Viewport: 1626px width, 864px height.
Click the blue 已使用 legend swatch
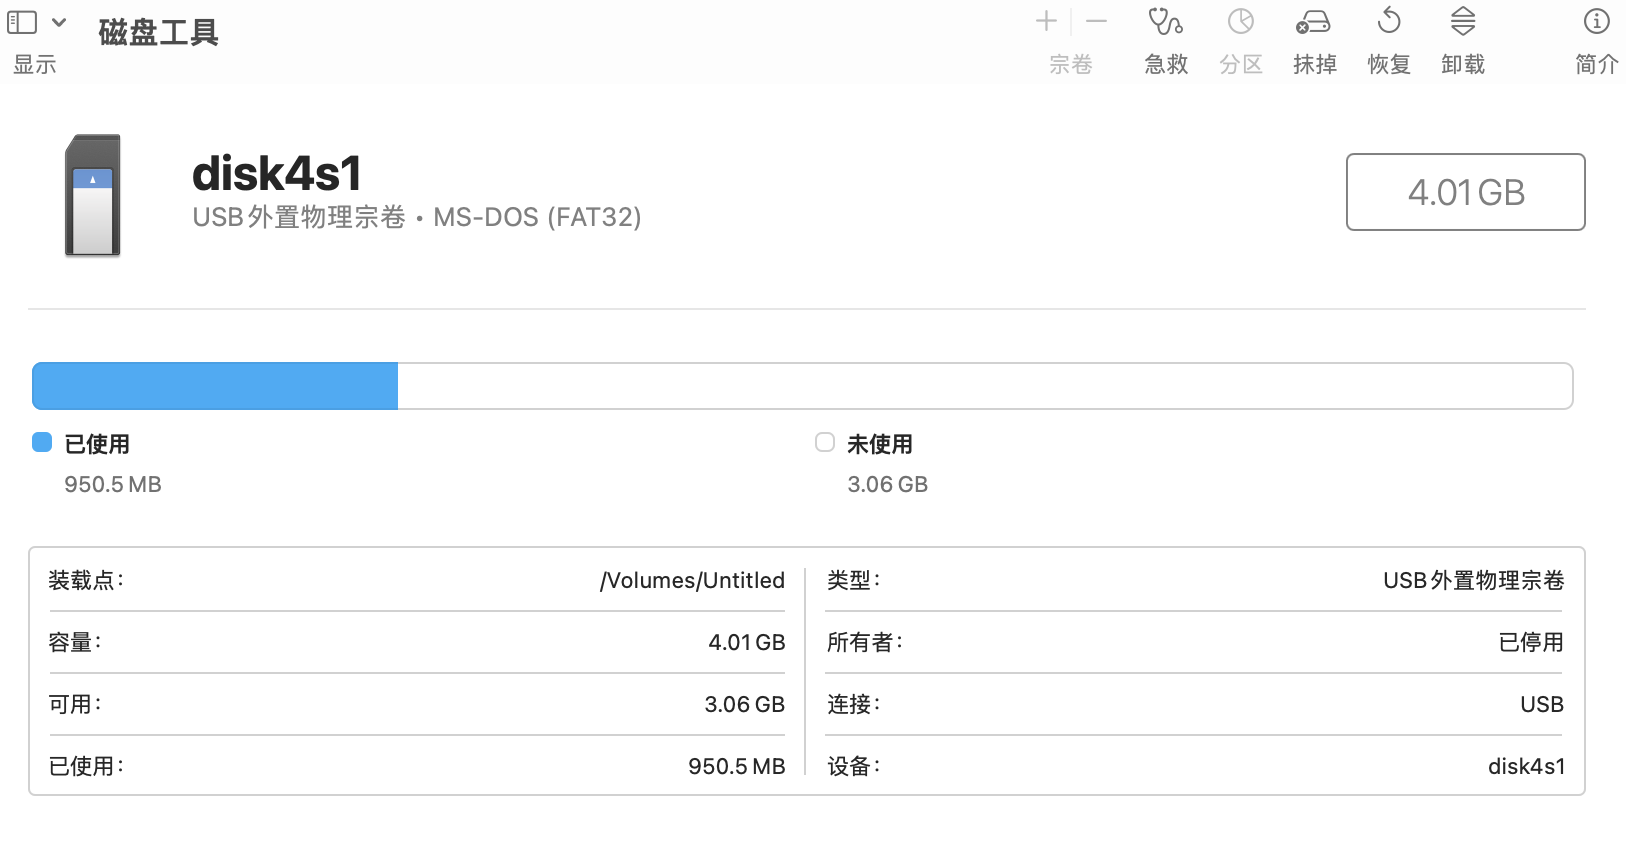[42, 443]
